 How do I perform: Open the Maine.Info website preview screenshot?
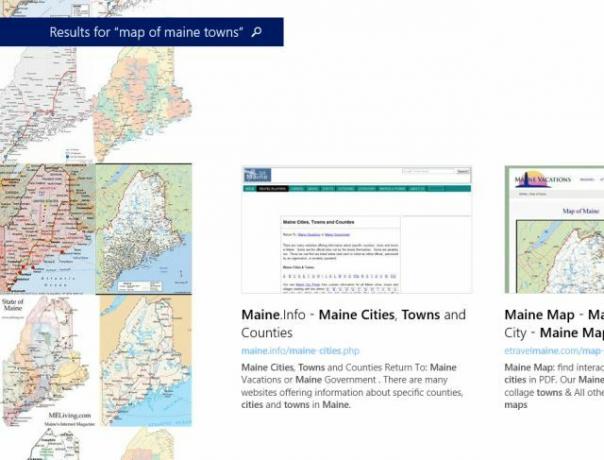click(x=357, y=230)
